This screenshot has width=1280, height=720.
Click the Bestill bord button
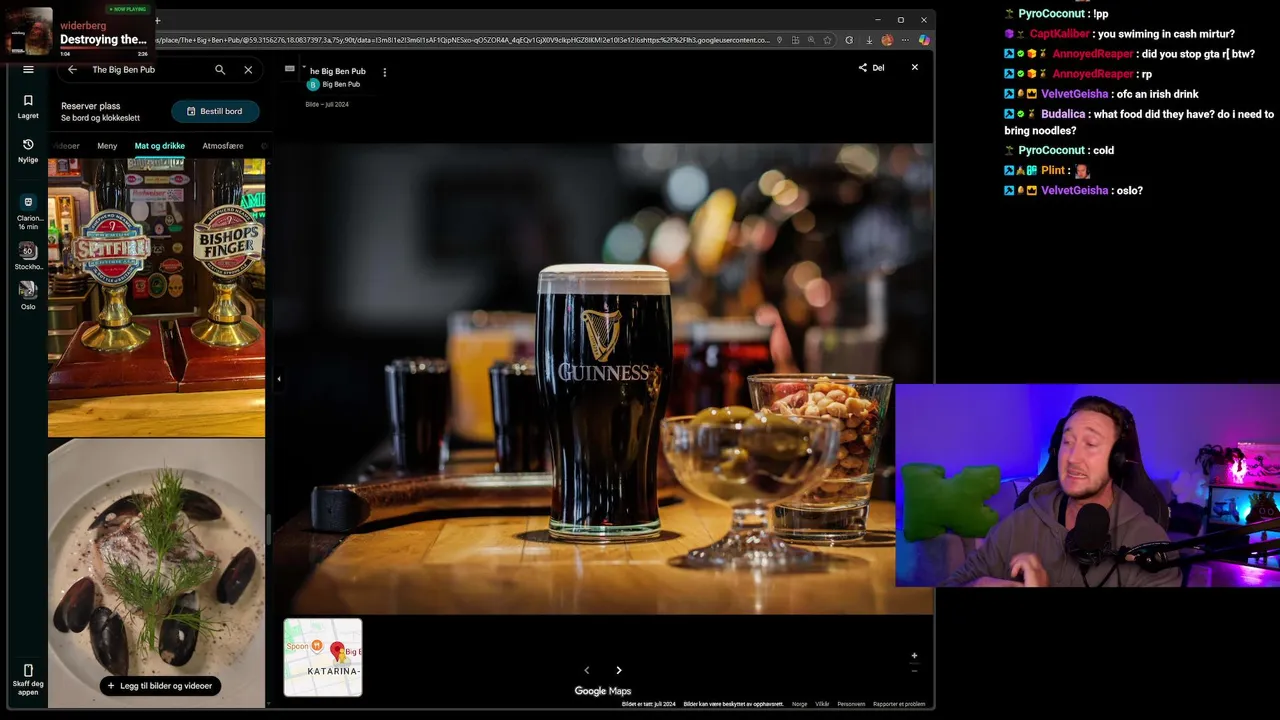click(x=215, y=111)
